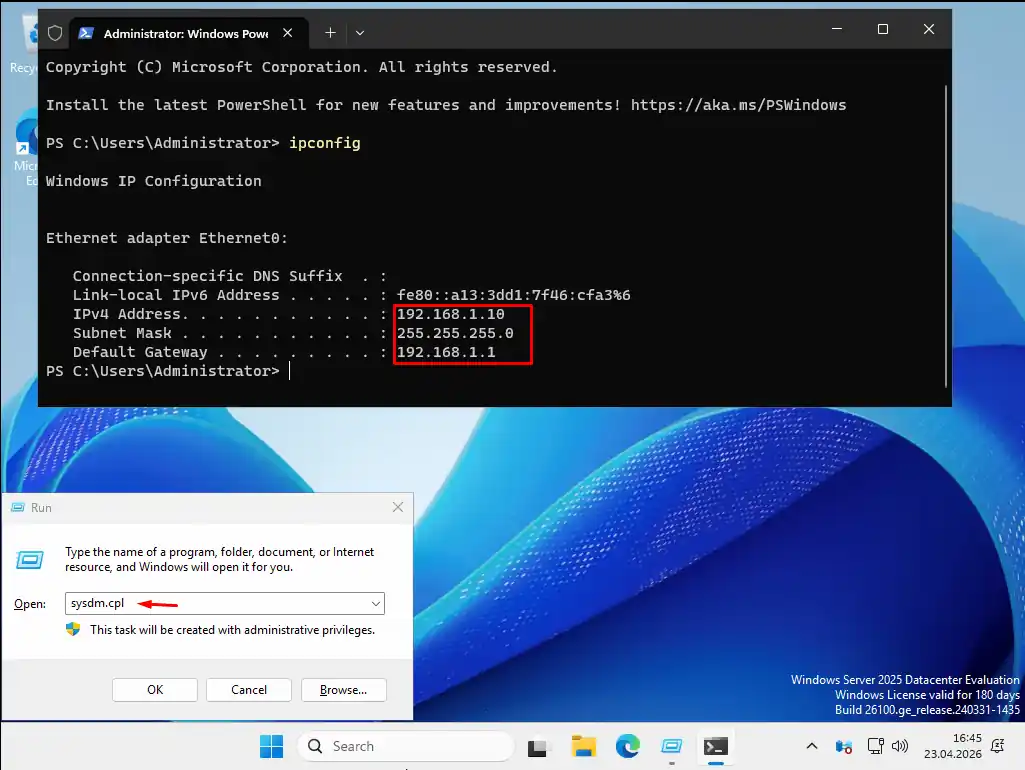Click the ipconfig command text
The width and height of the screenshot is (1025, 770).
325,143
